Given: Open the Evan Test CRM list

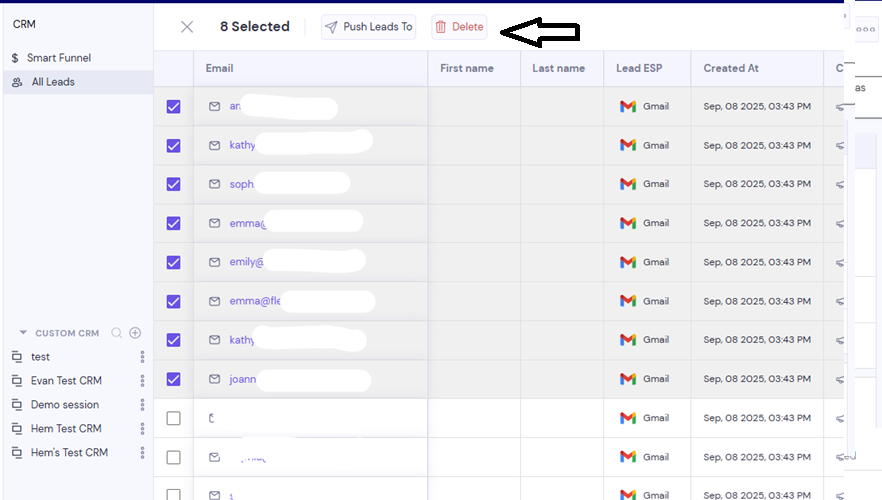Looking at the screenshot, I should tap(66, 381).
